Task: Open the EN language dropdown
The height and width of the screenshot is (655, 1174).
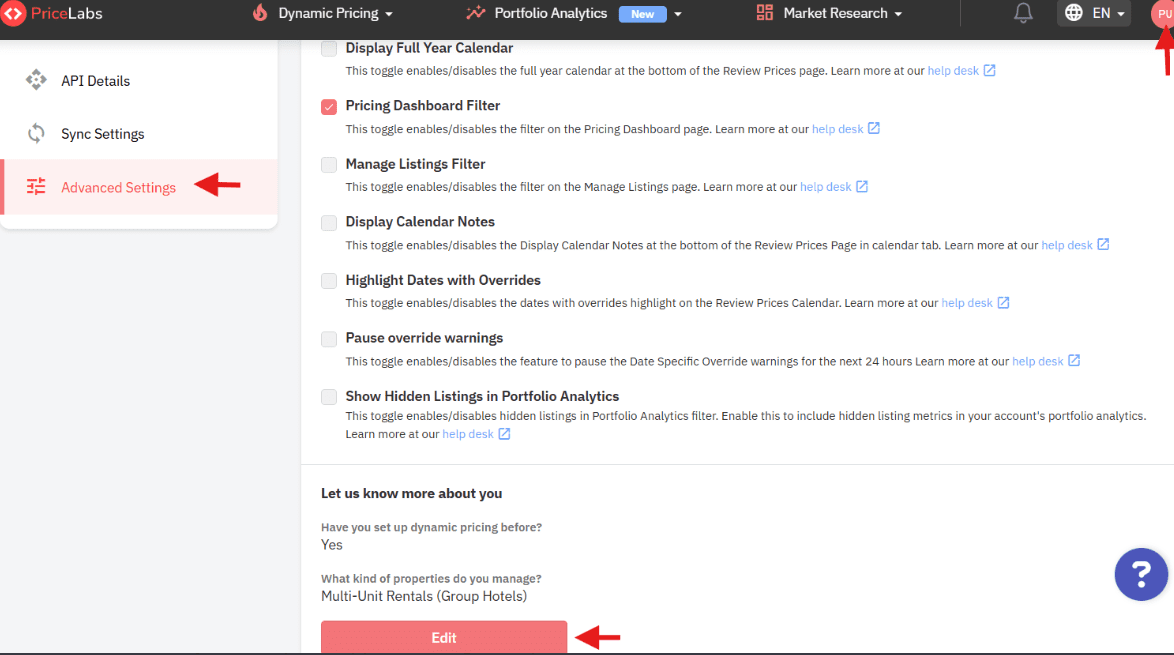Action: (x=1093, y=13)
